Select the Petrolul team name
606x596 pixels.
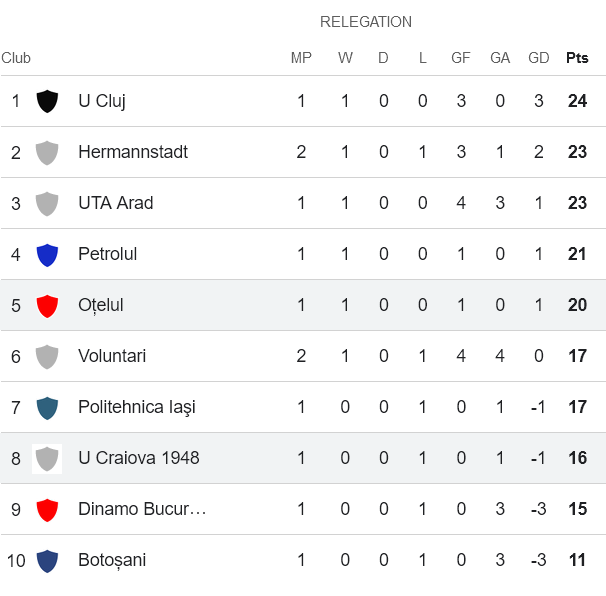click(108, 254)
